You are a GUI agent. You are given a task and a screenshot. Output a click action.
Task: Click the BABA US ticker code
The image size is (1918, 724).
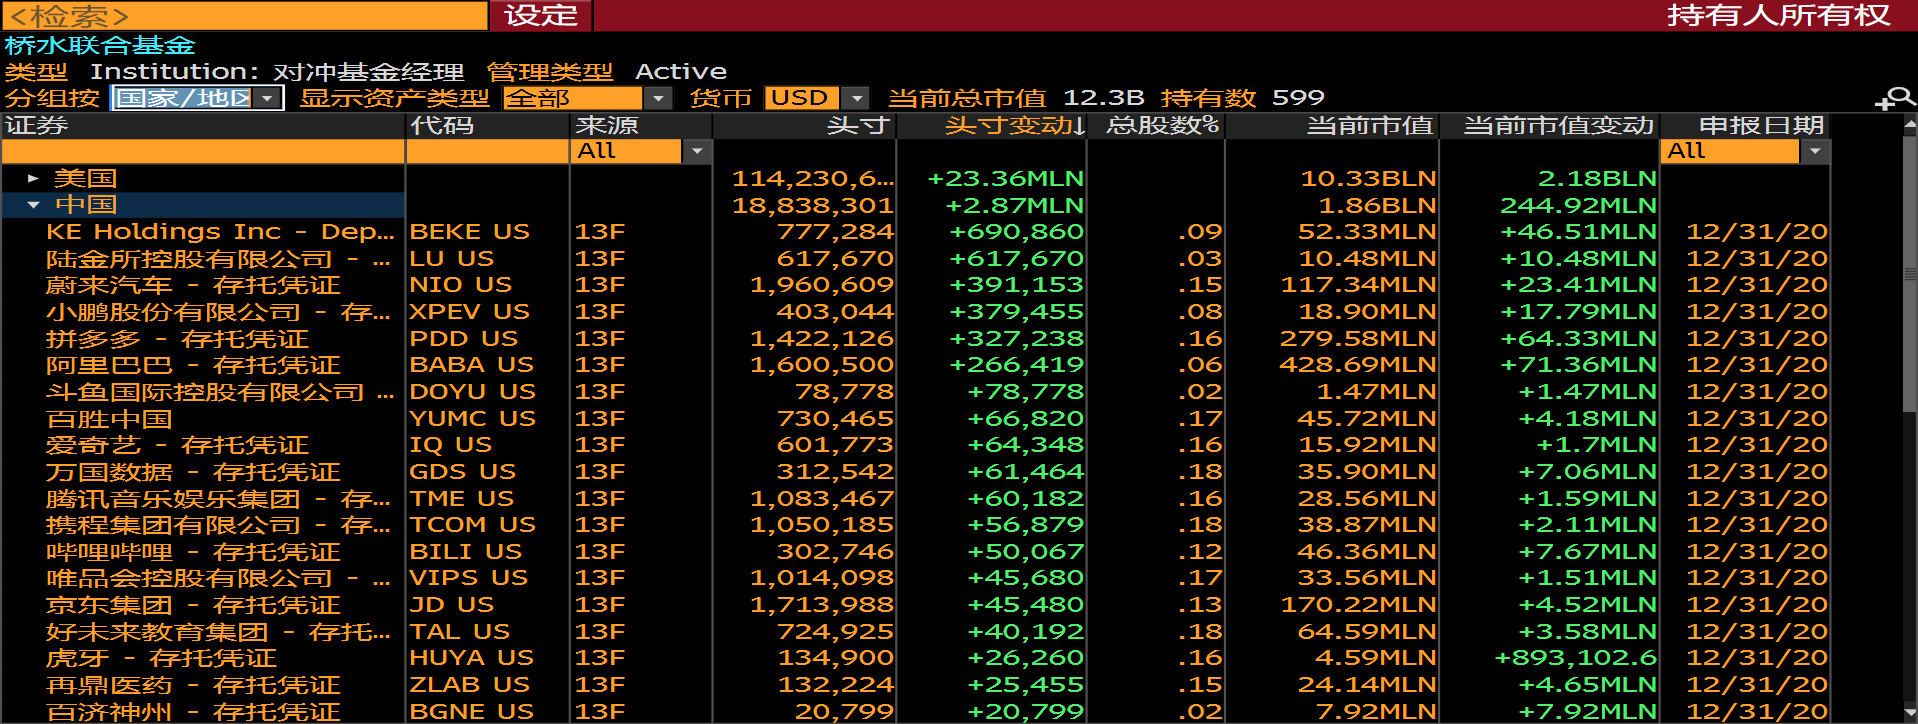pos(472,365)
